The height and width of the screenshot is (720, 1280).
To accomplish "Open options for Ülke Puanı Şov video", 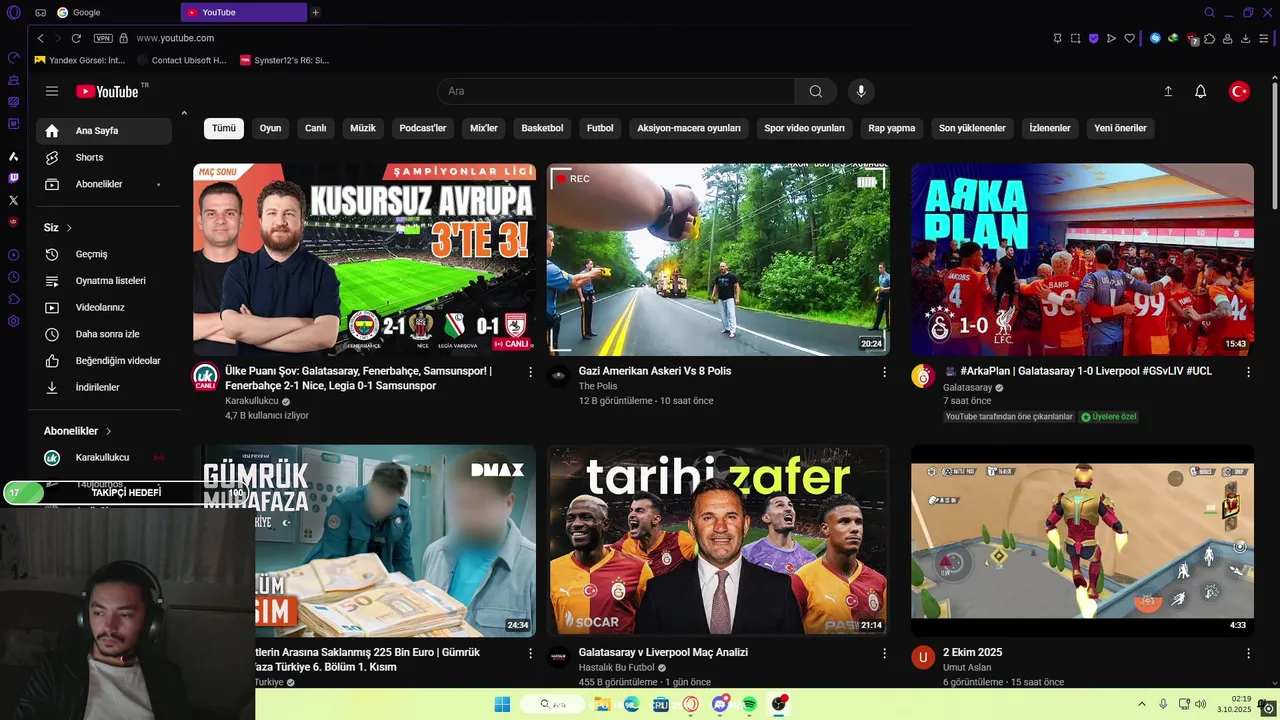I will tap(530, 372).
